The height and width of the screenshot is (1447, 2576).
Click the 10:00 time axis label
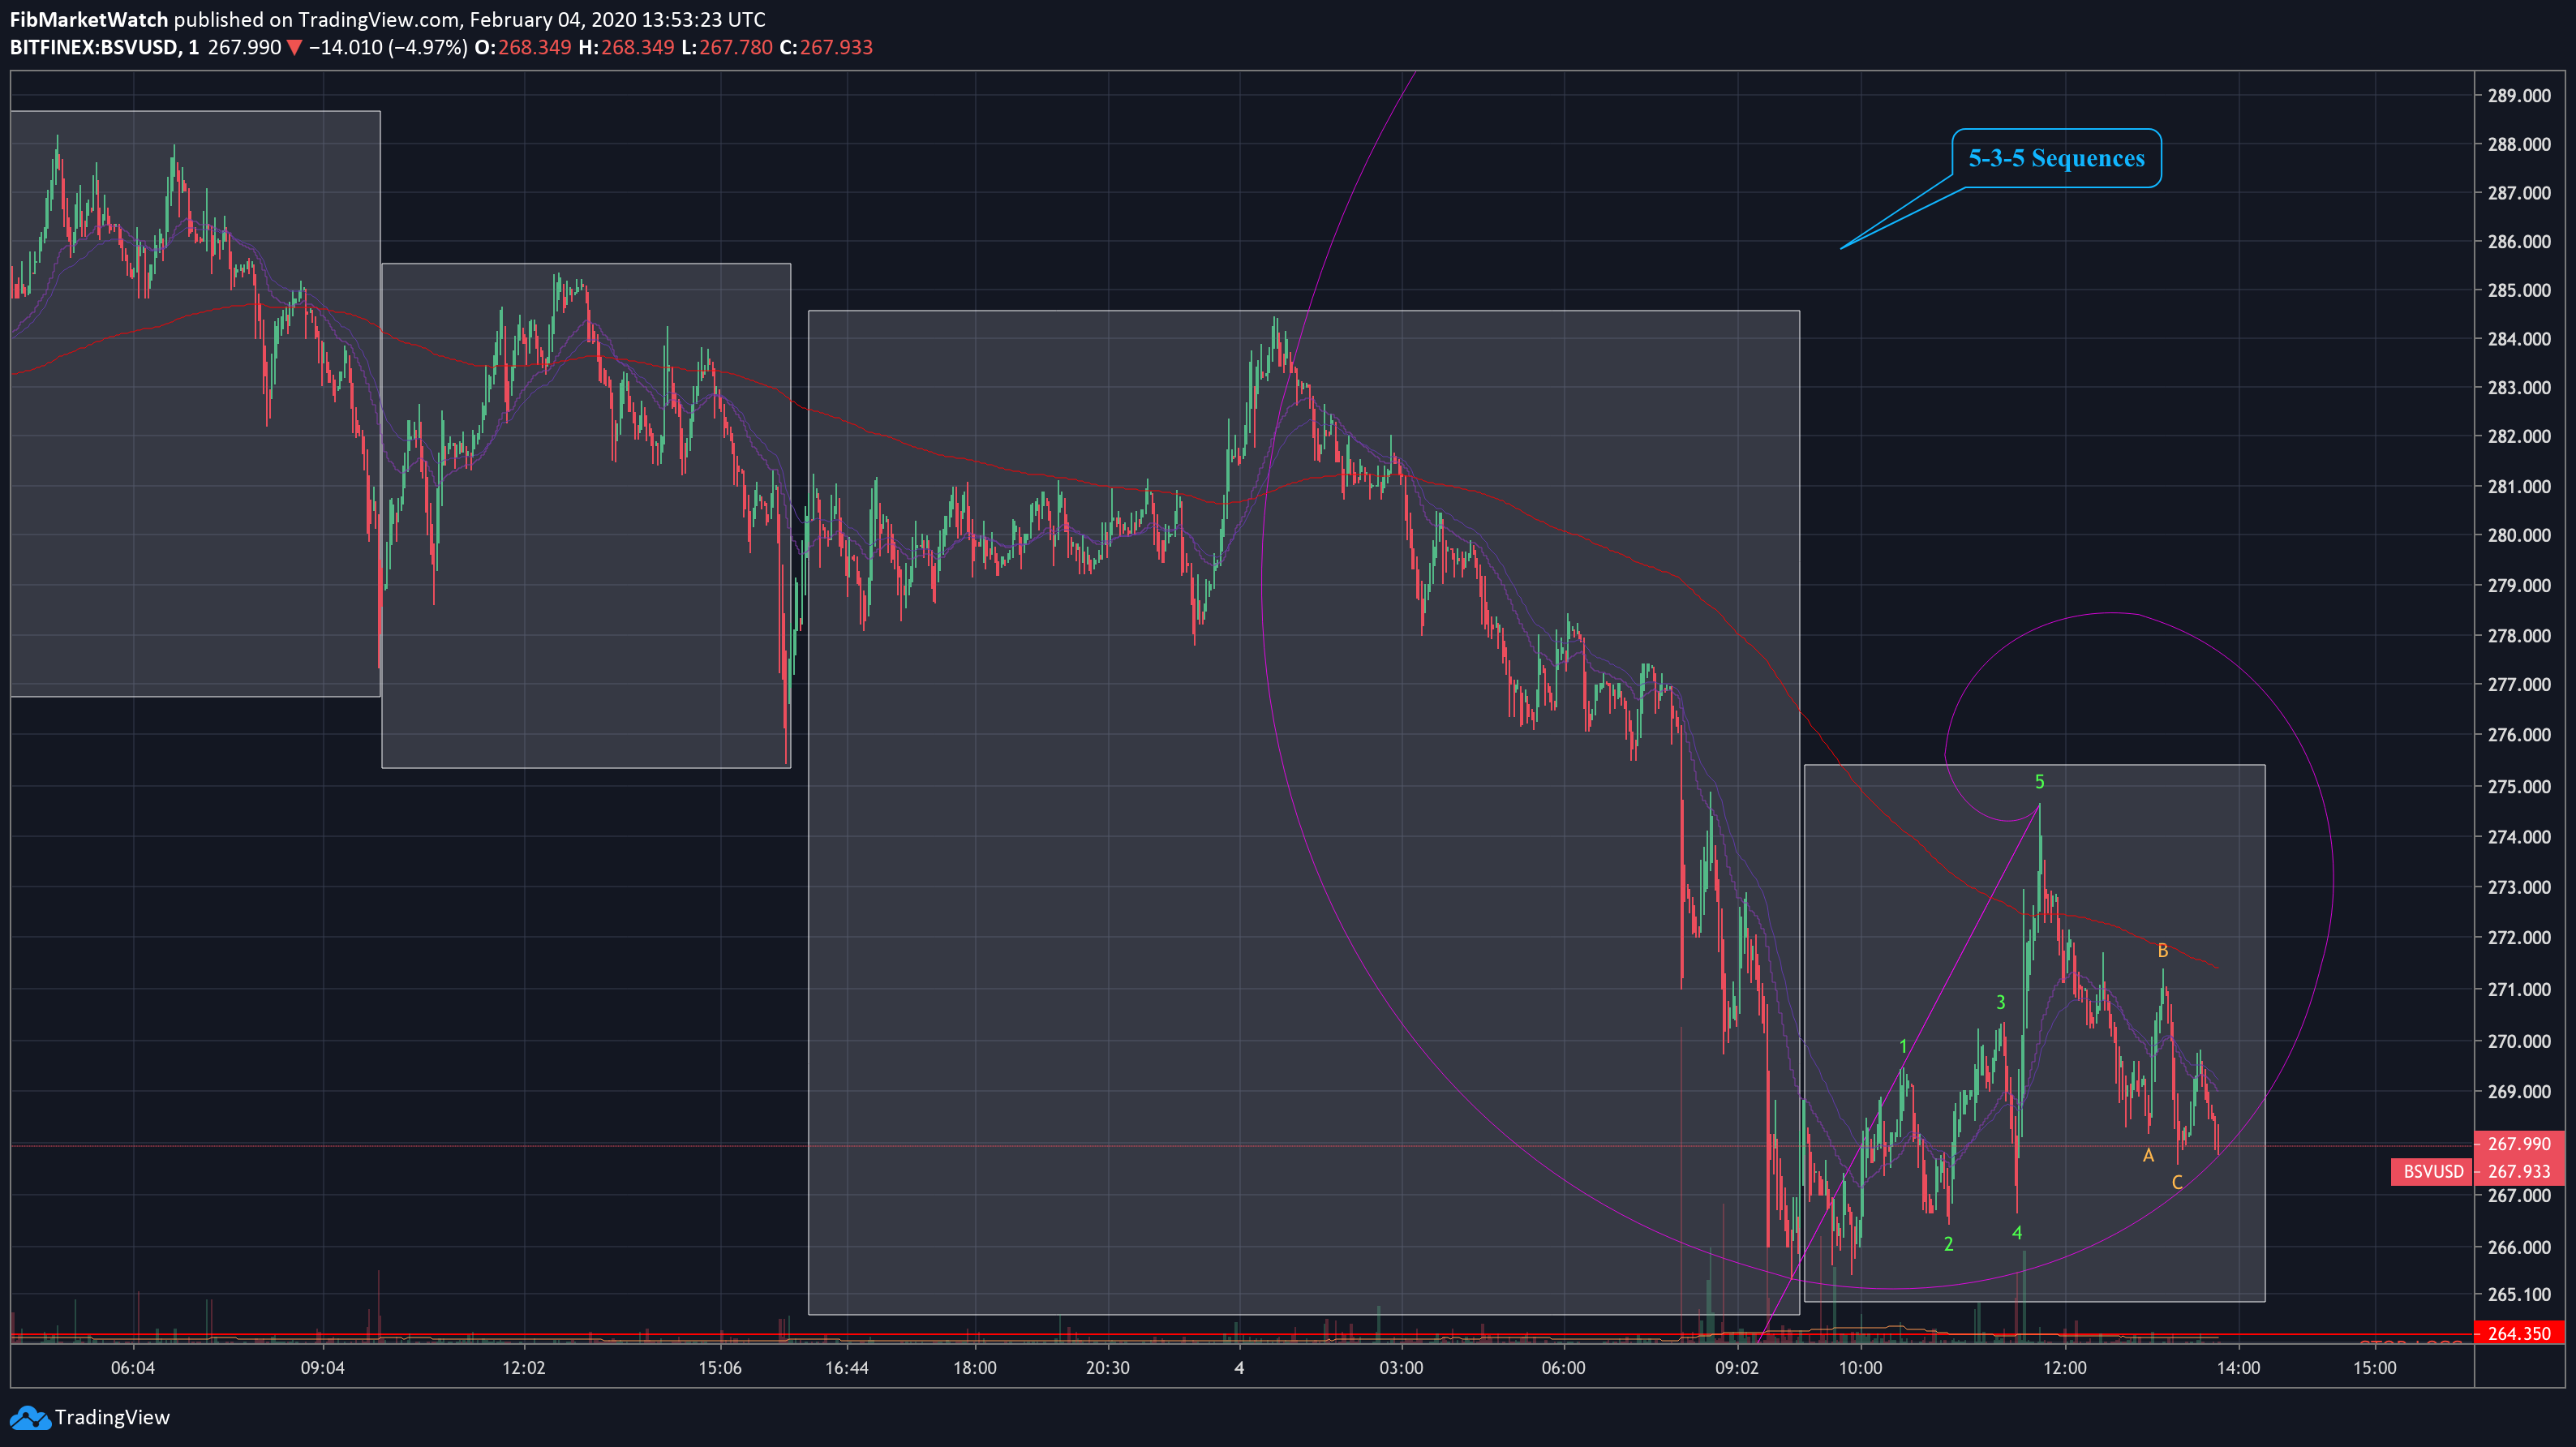pos(1860,1367)
